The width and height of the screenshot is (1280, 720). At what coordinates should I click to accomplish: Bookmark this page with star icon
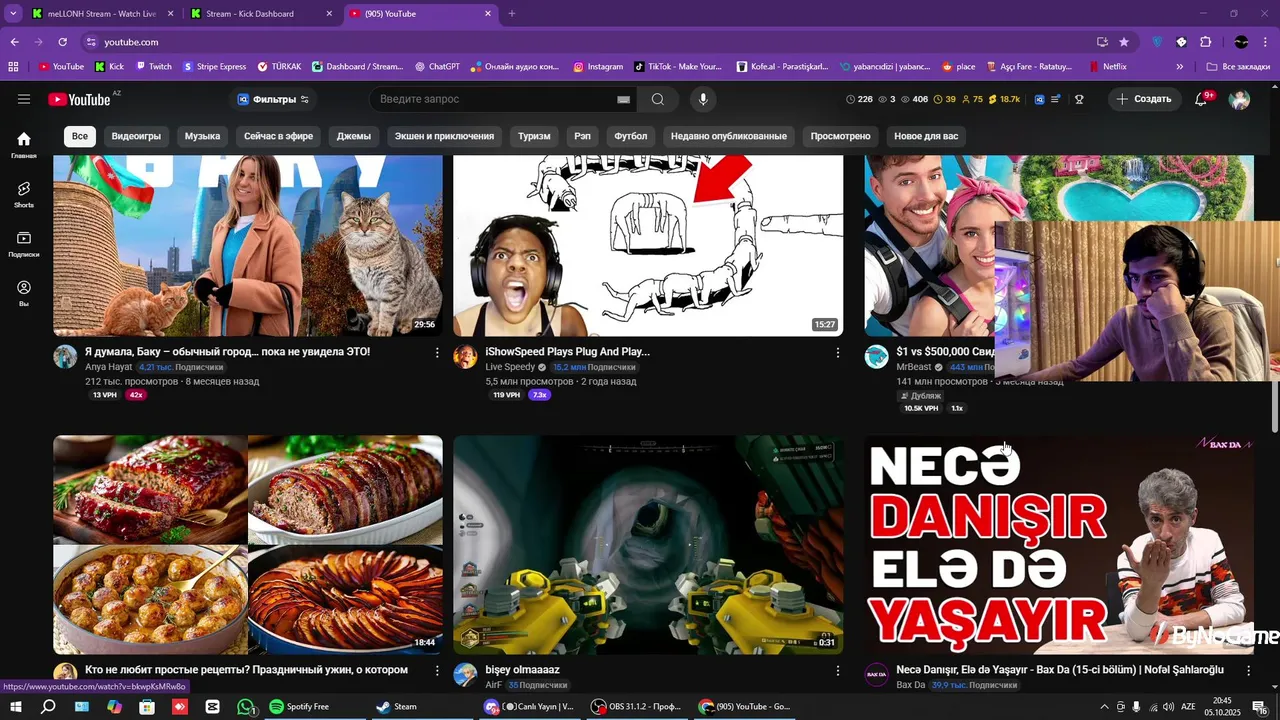point(1124,42)
